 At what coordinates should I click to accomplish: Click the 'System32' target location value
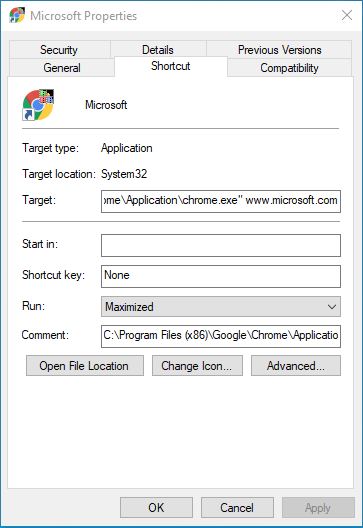click(124, 174)
